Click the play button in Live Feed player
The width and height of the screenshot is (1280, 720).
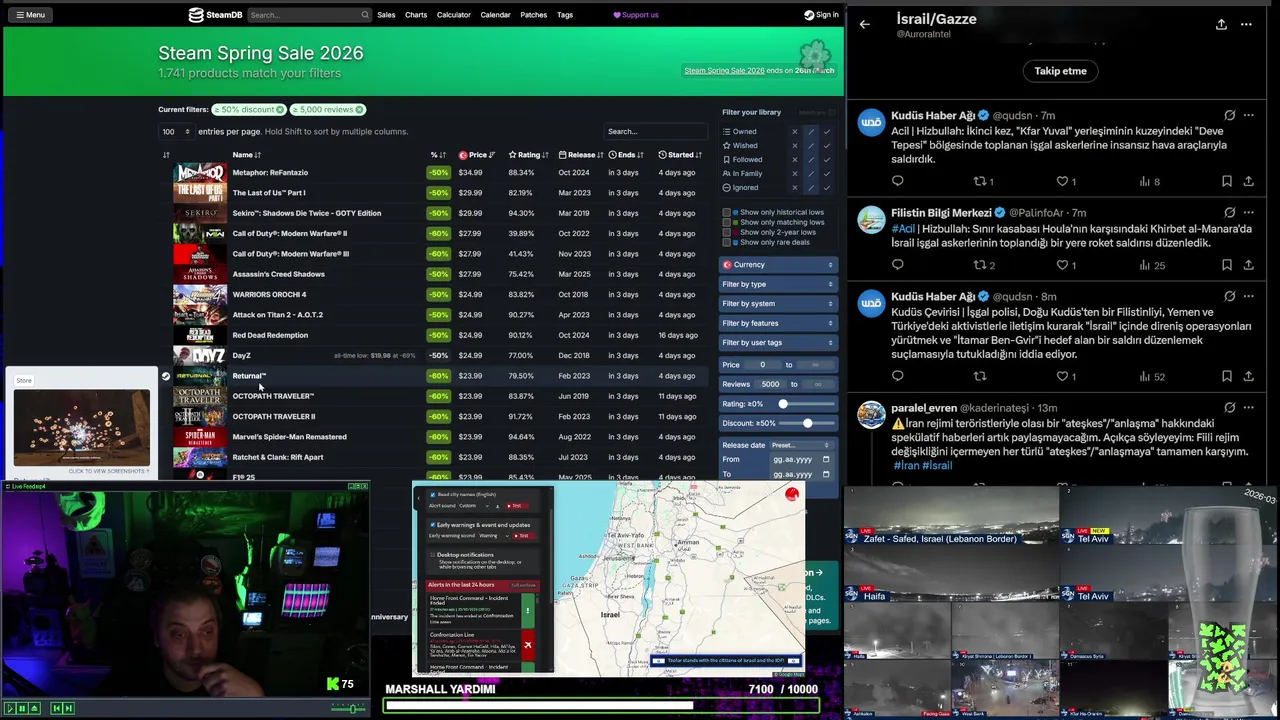10,708
